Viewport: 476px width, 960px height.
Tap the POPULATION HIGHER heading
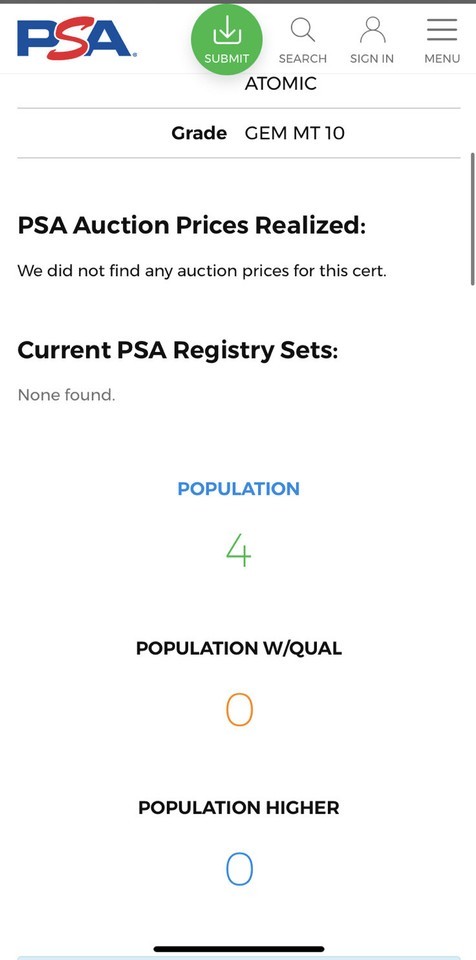pos(239,808)
